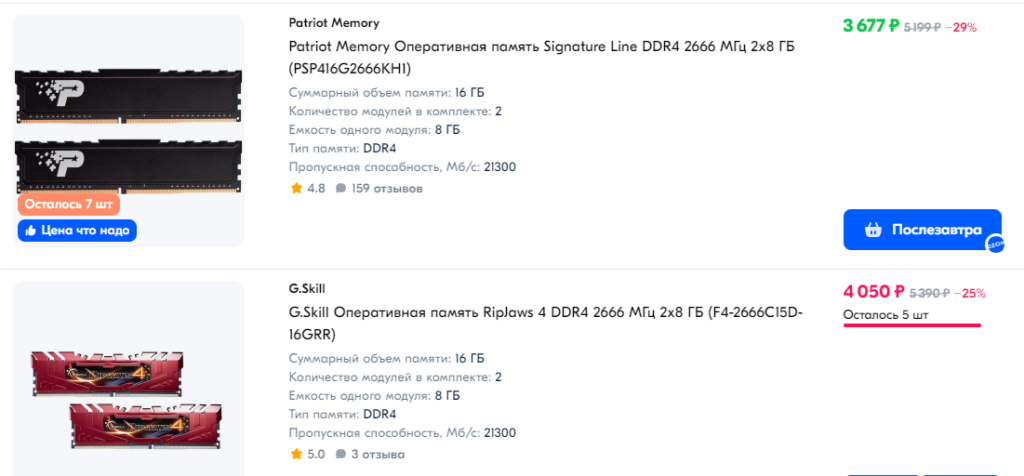Click the basket icon on Послезавтра button
Viewport: 1024px width, 476px height.
tap(872, 230)
